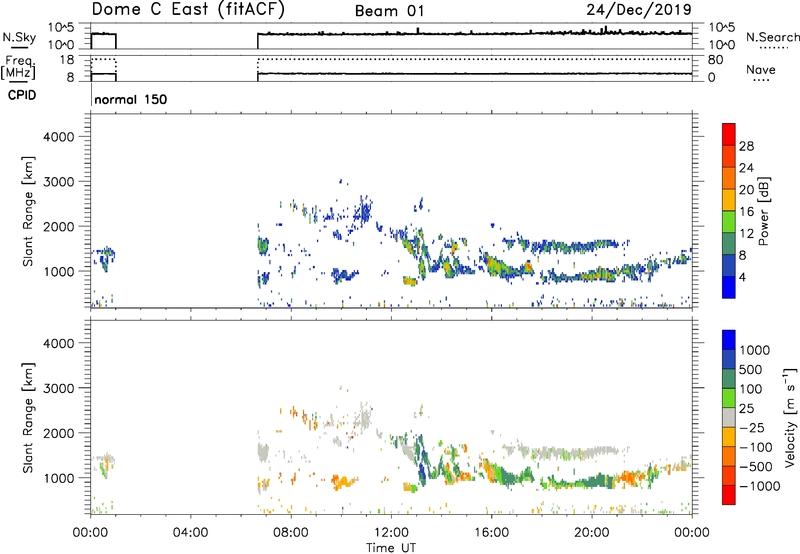This screenshot has height=554, width=800.
Task: Click the '1000' range tick in velocity panel
Action: tap(58, 478)
